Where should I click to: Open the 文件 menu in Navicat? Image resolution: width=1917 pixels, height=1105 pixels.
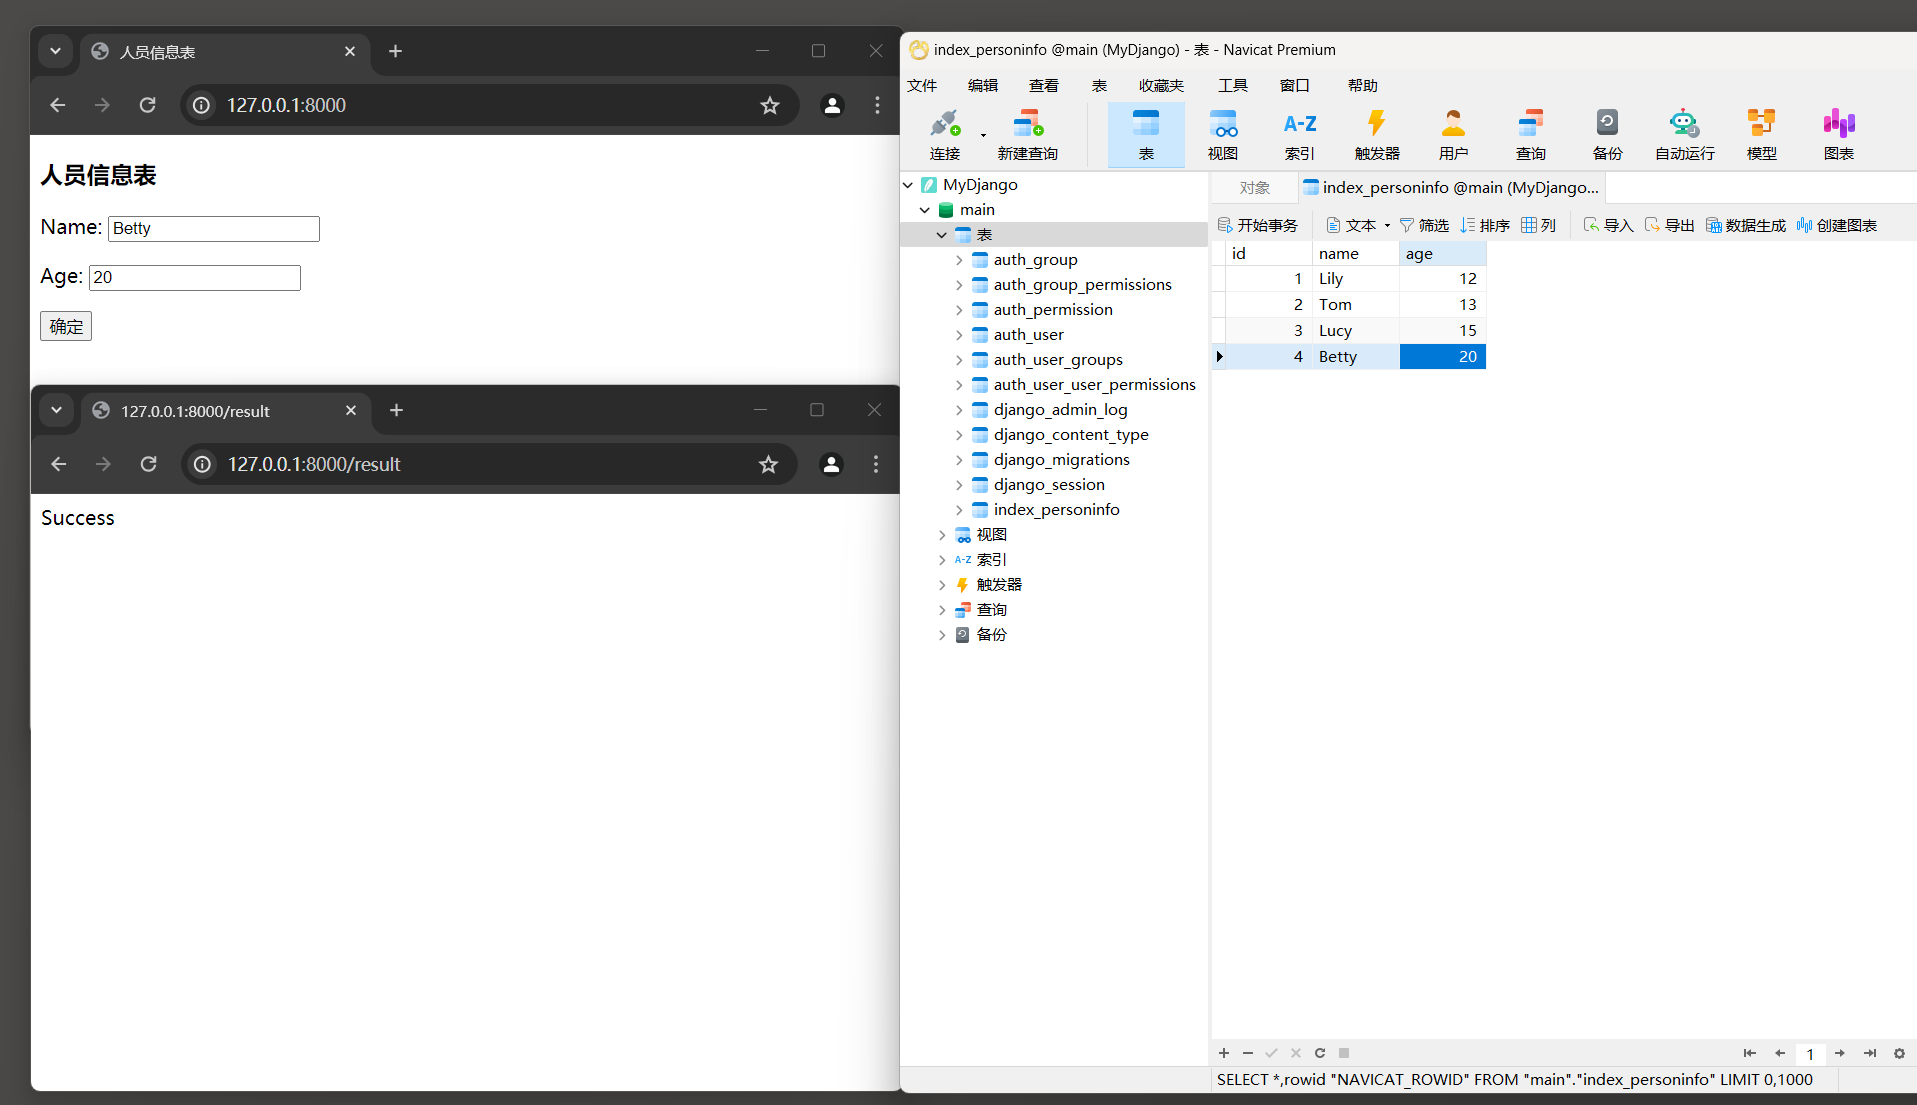[x=922, y=86]
